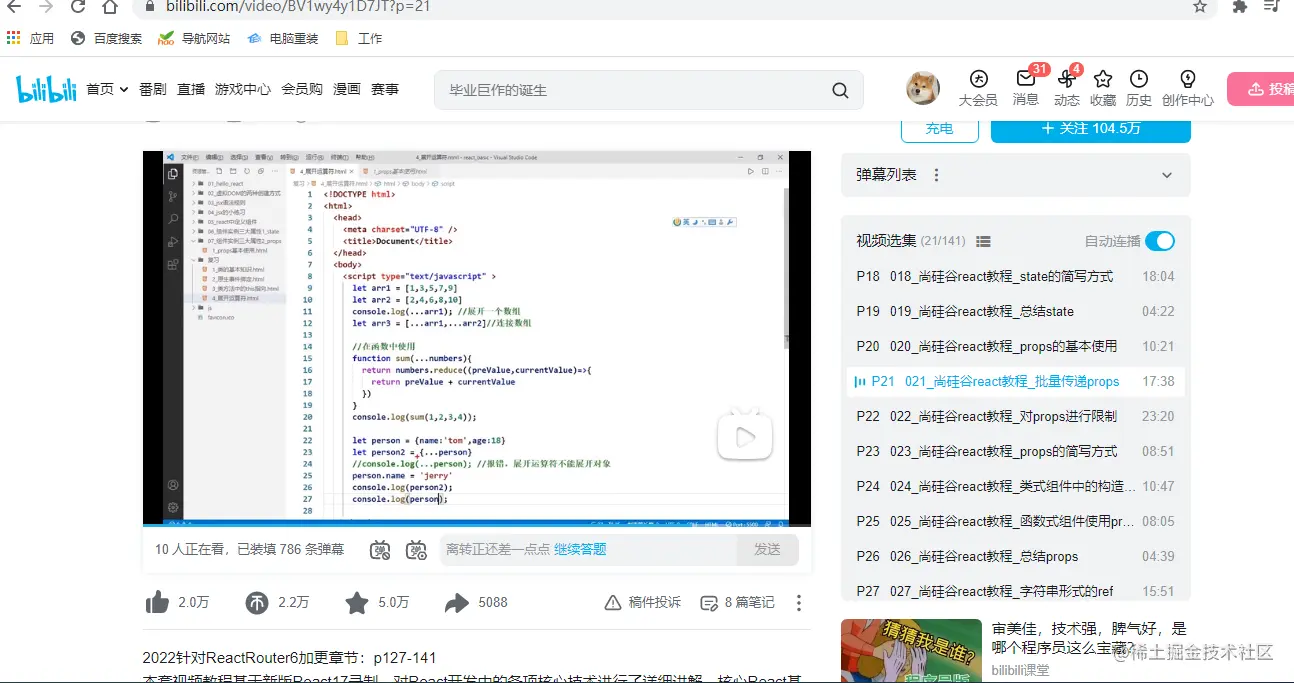The width and height of the screenshot is (1294, 683).
Task: Click browser bookmark star icon
Action: pyautogui.click(x=1200, y=6)
